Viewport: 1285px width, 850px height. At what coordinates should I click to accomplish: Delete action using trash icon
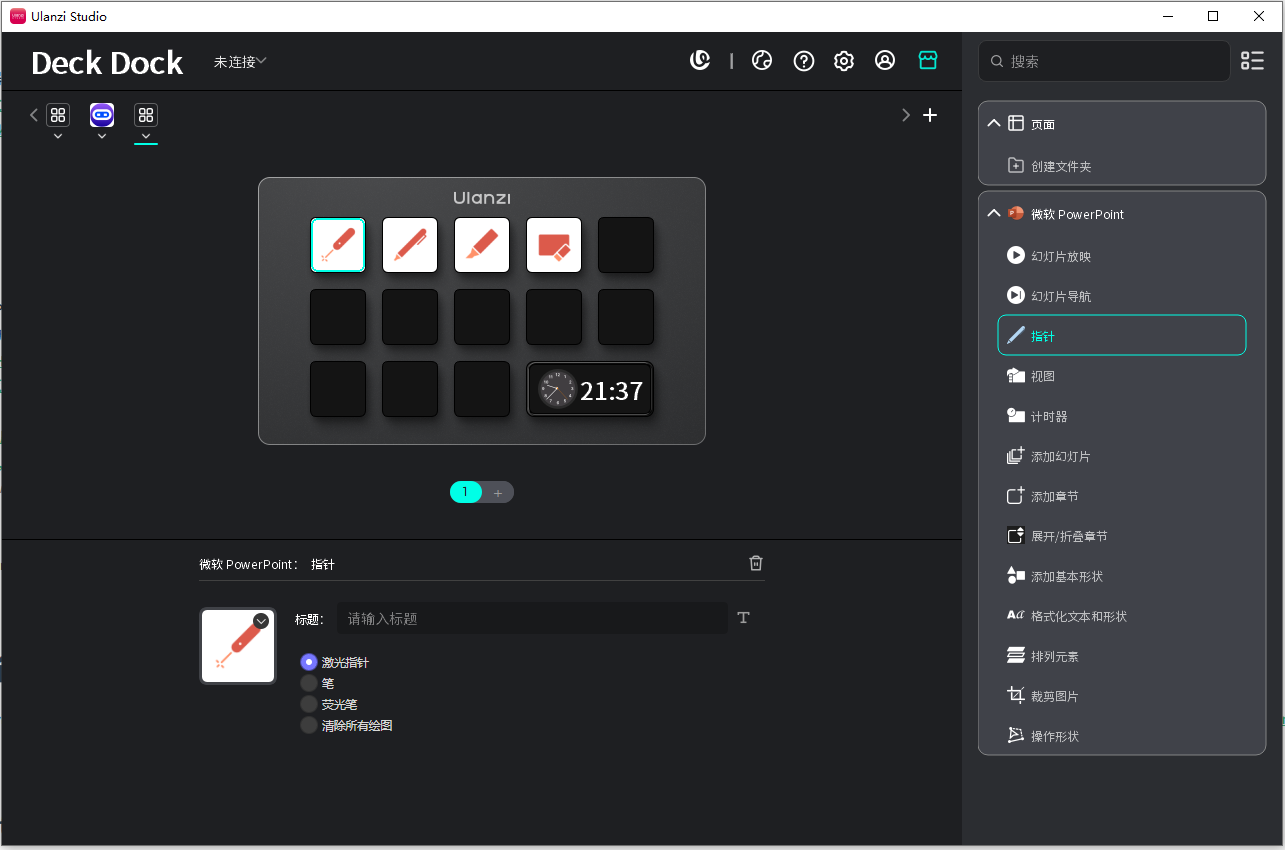point(756,564)
